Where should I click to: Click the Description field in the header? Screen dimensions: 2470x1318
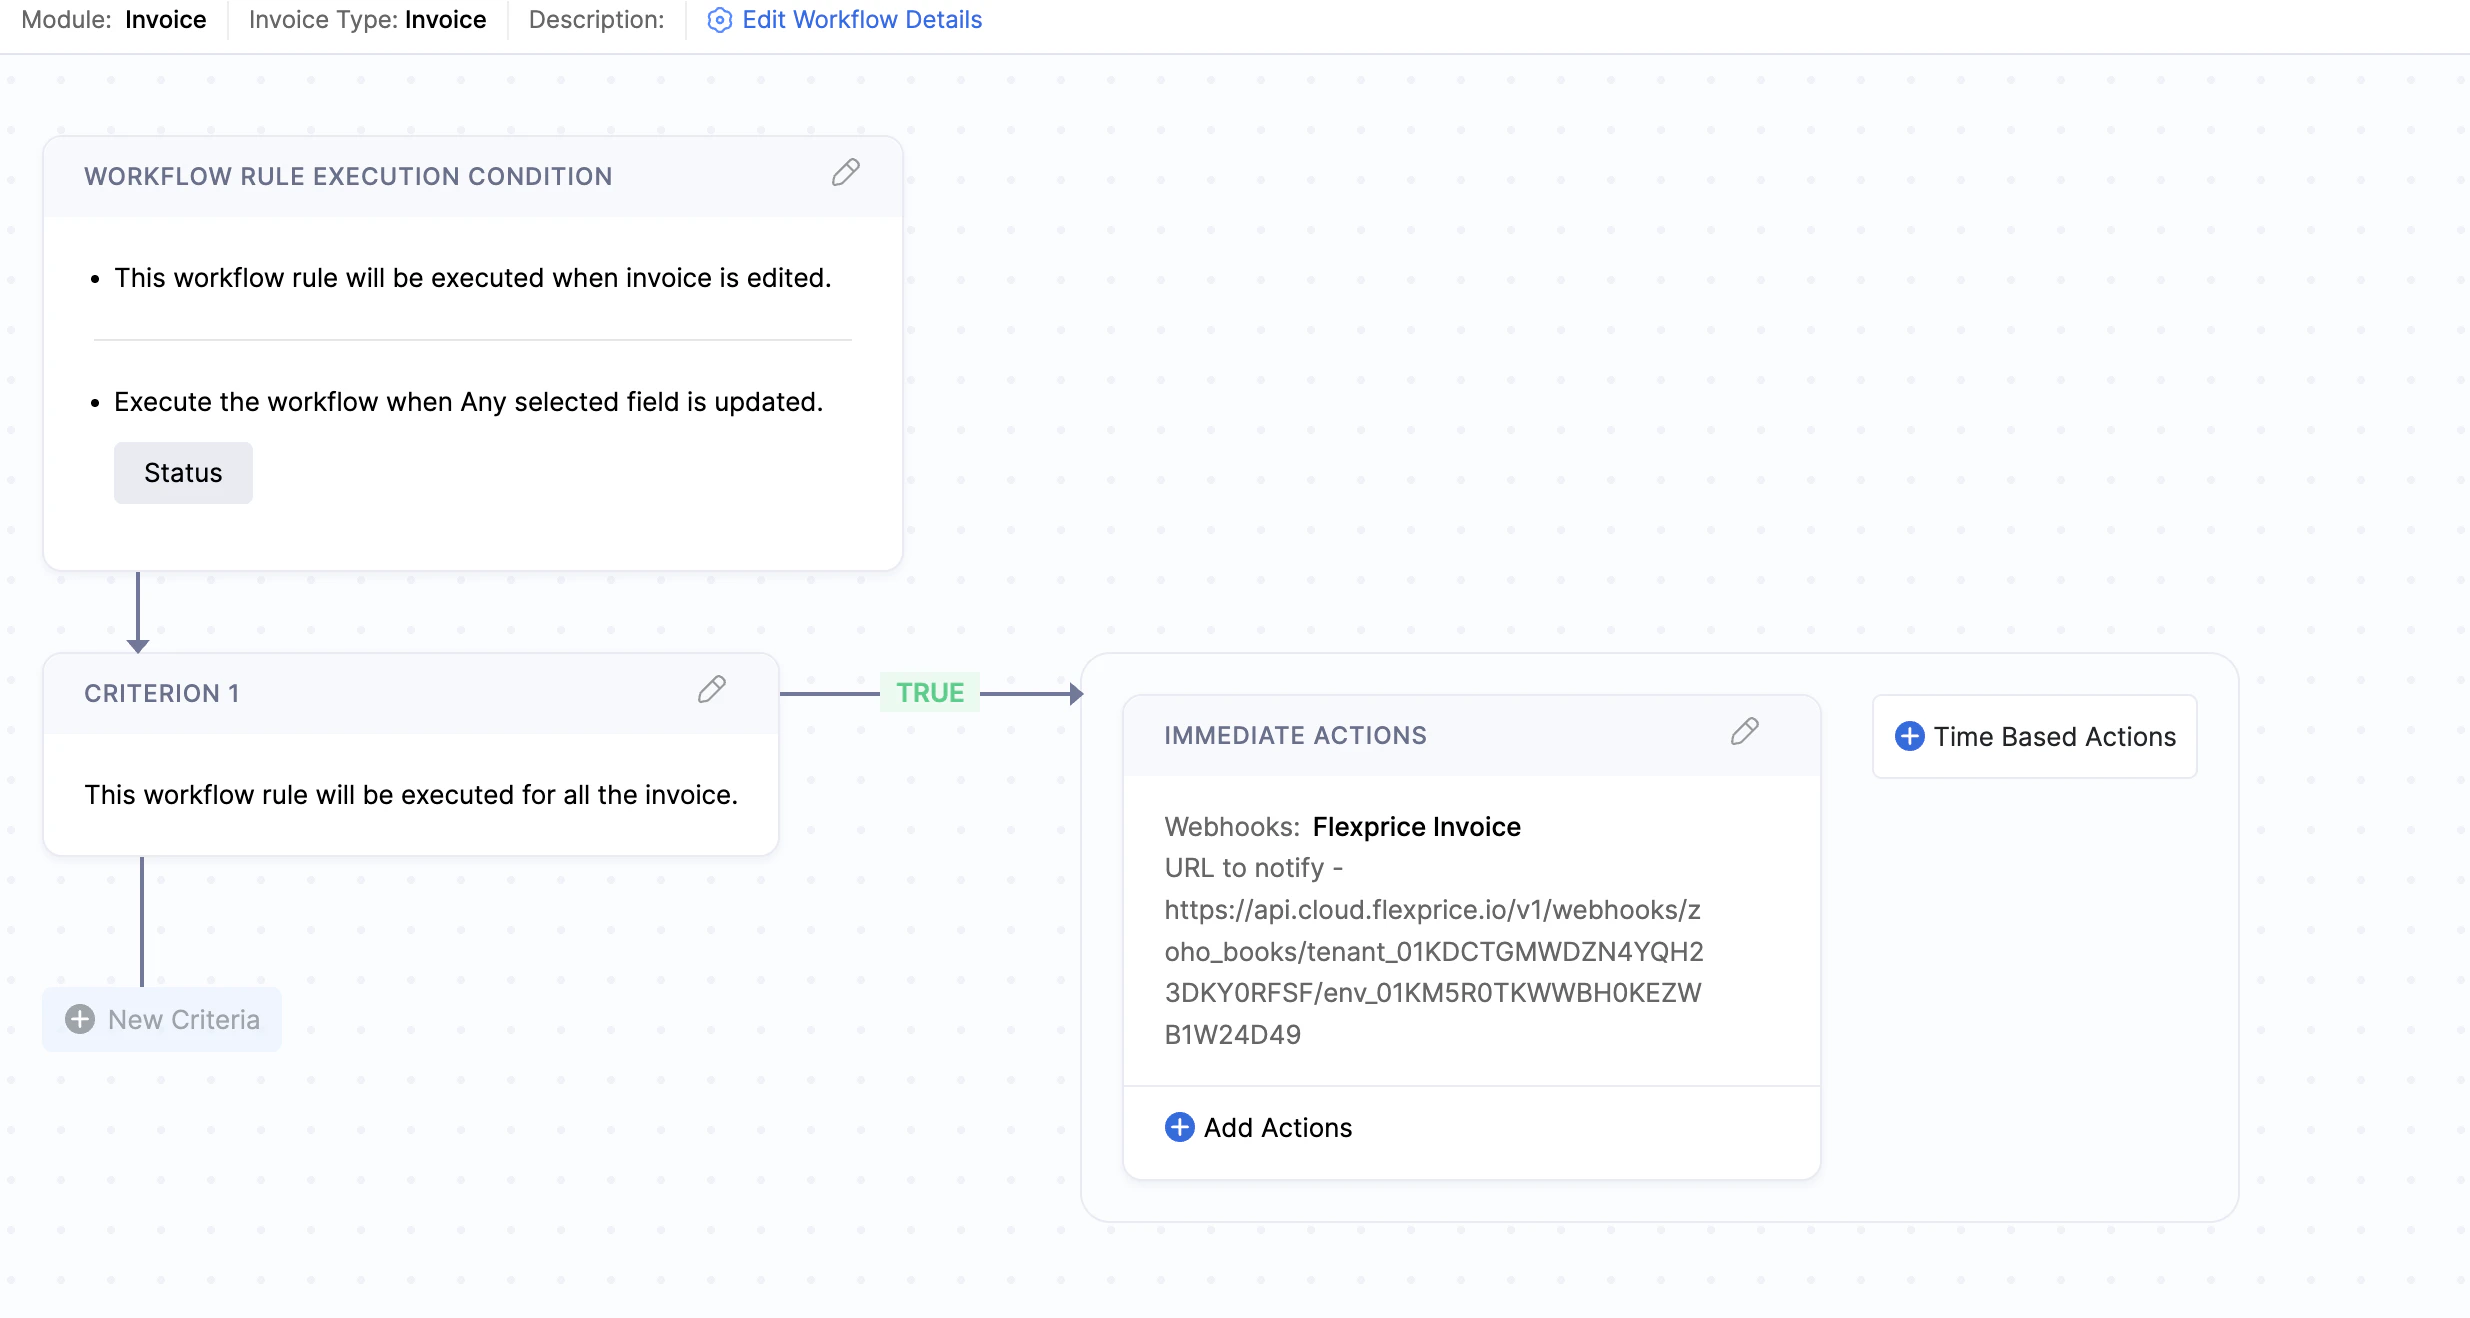coord(595,19)
